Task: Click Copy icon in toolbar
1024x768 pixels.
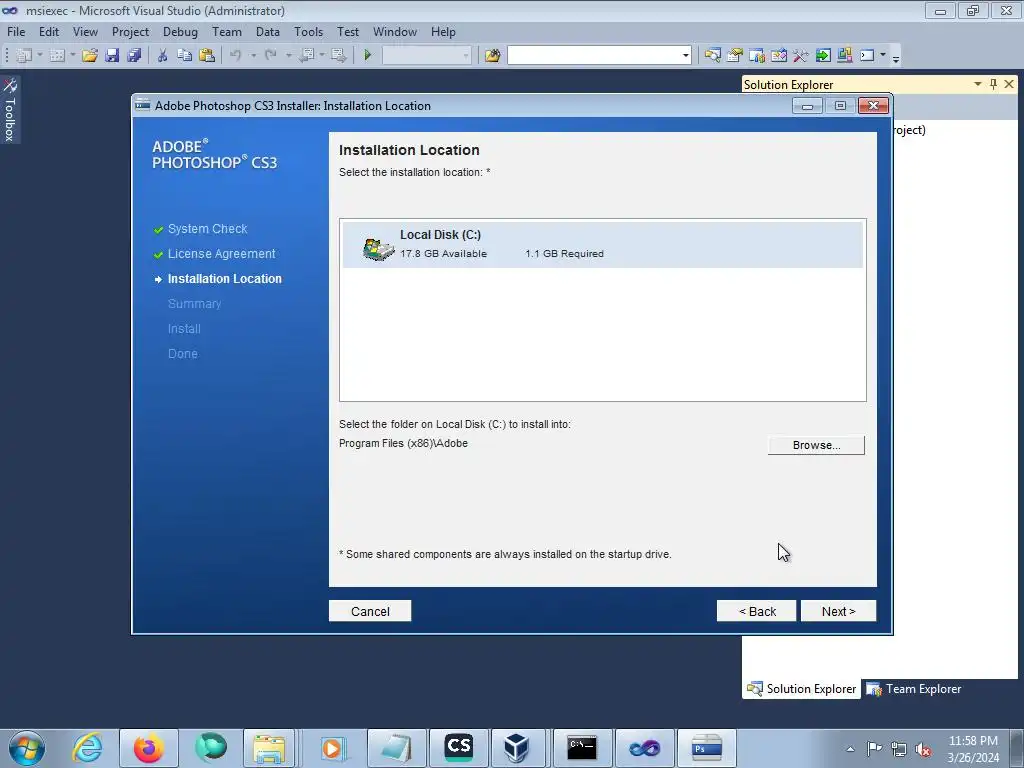Action: pos(184,56)
